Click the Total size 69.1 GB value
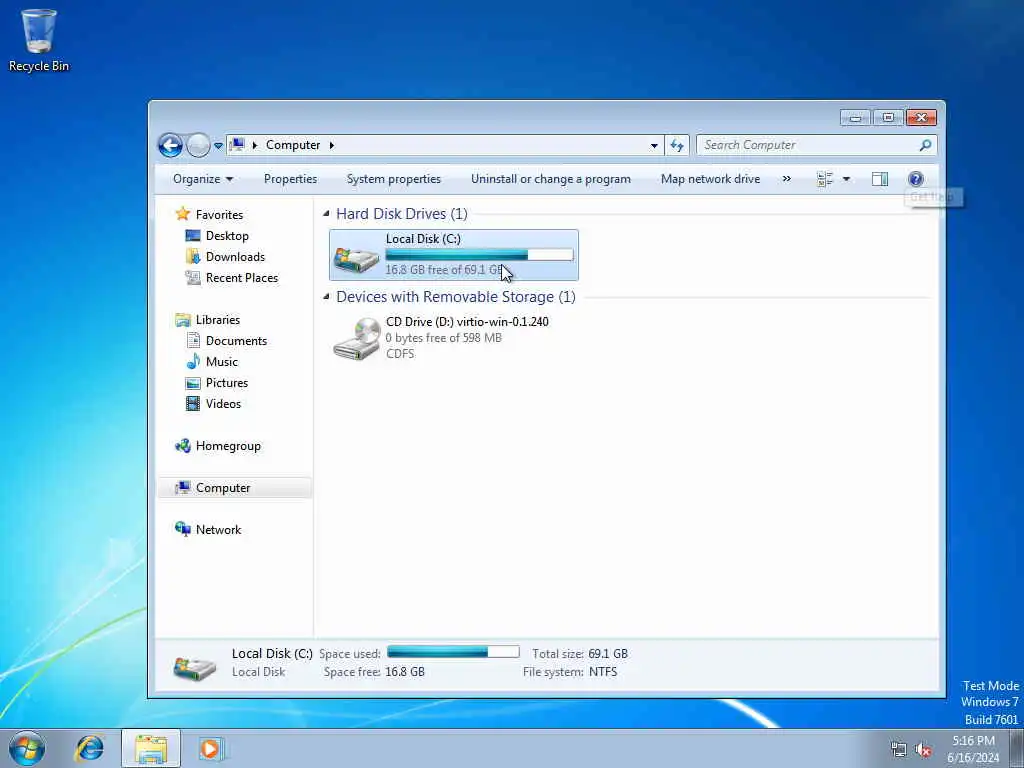Image resolution: width=1024 pixels, height=768 pixels. point(608,654)
